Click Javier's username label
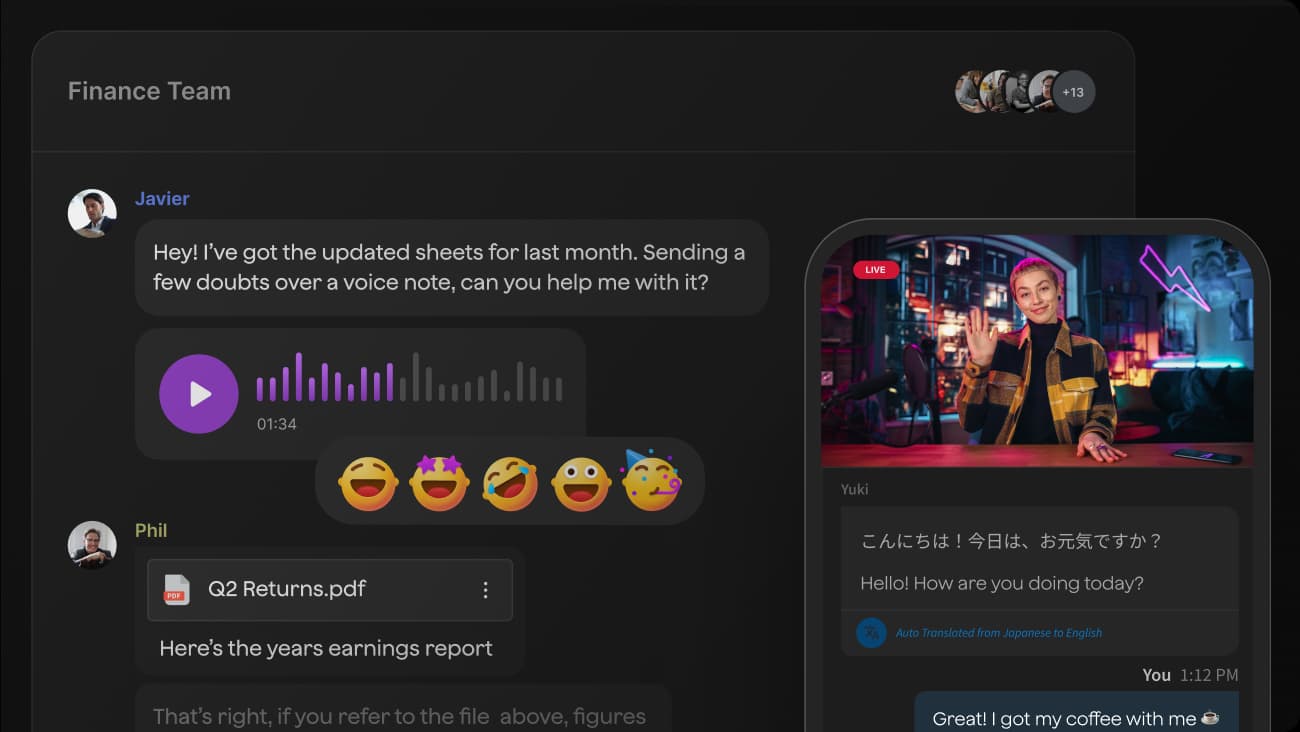 [162, 199]
